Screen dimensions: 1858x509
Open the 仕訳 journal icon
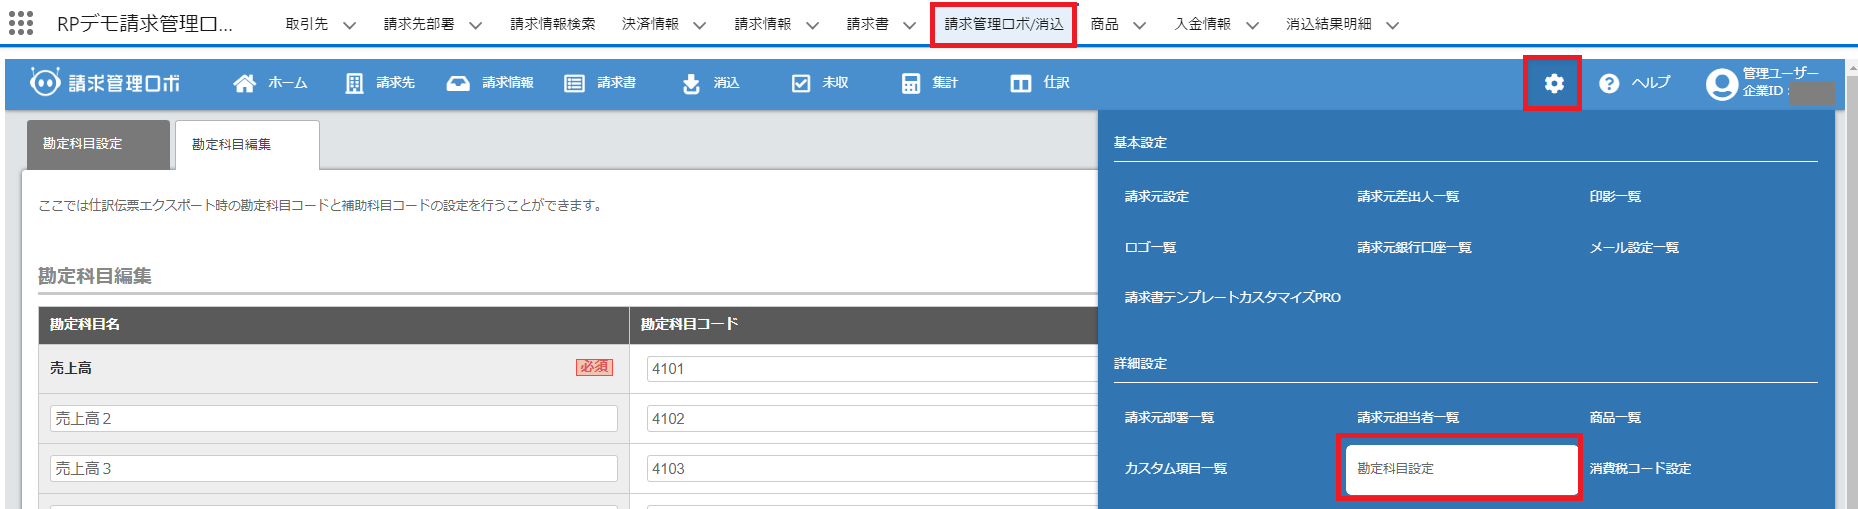coord(1020,83)
